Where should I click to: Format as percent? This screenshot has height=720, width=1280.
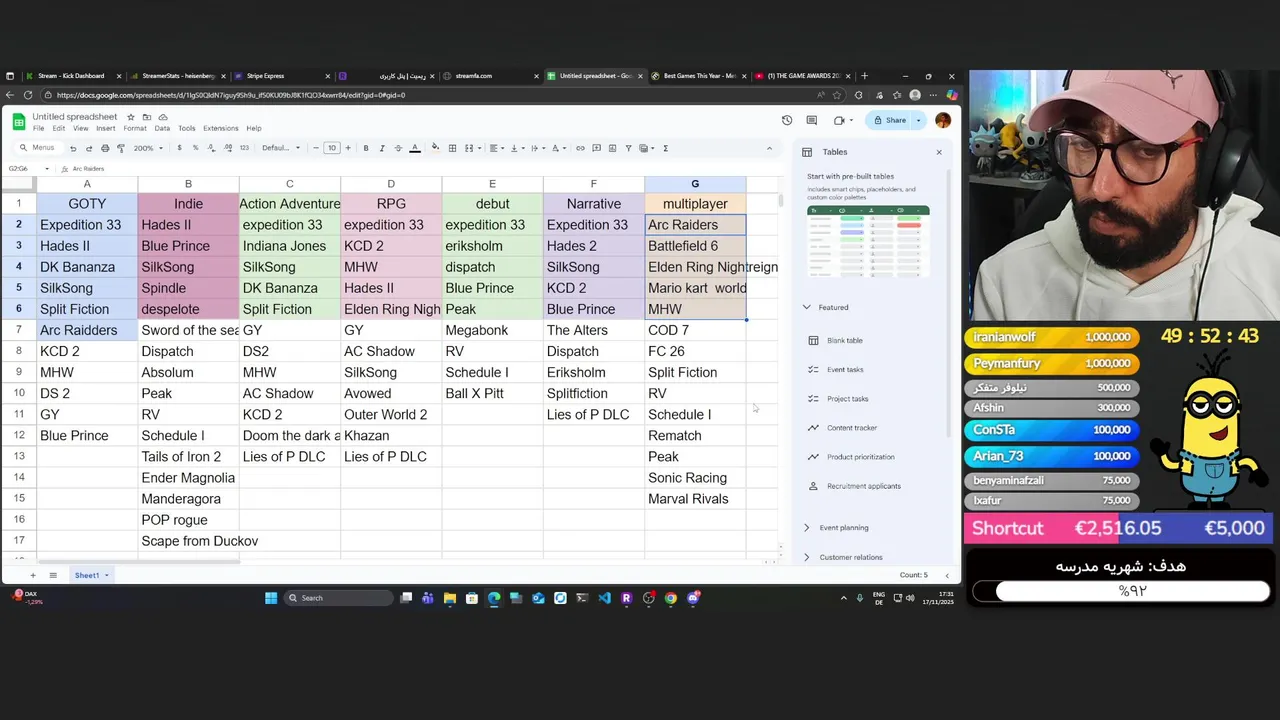195,148
